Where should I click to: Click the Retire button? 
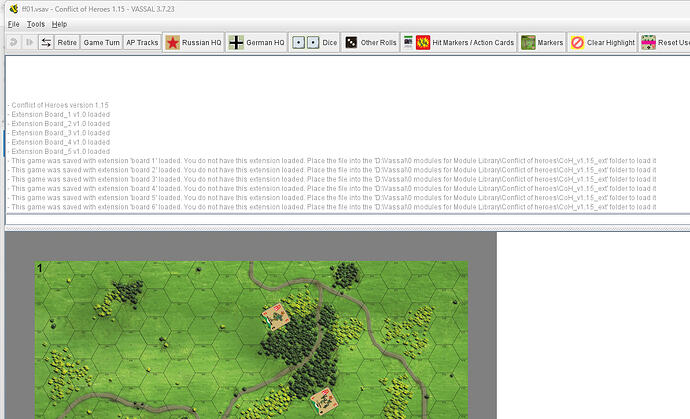pyautogui.click(x=67, y=42)
